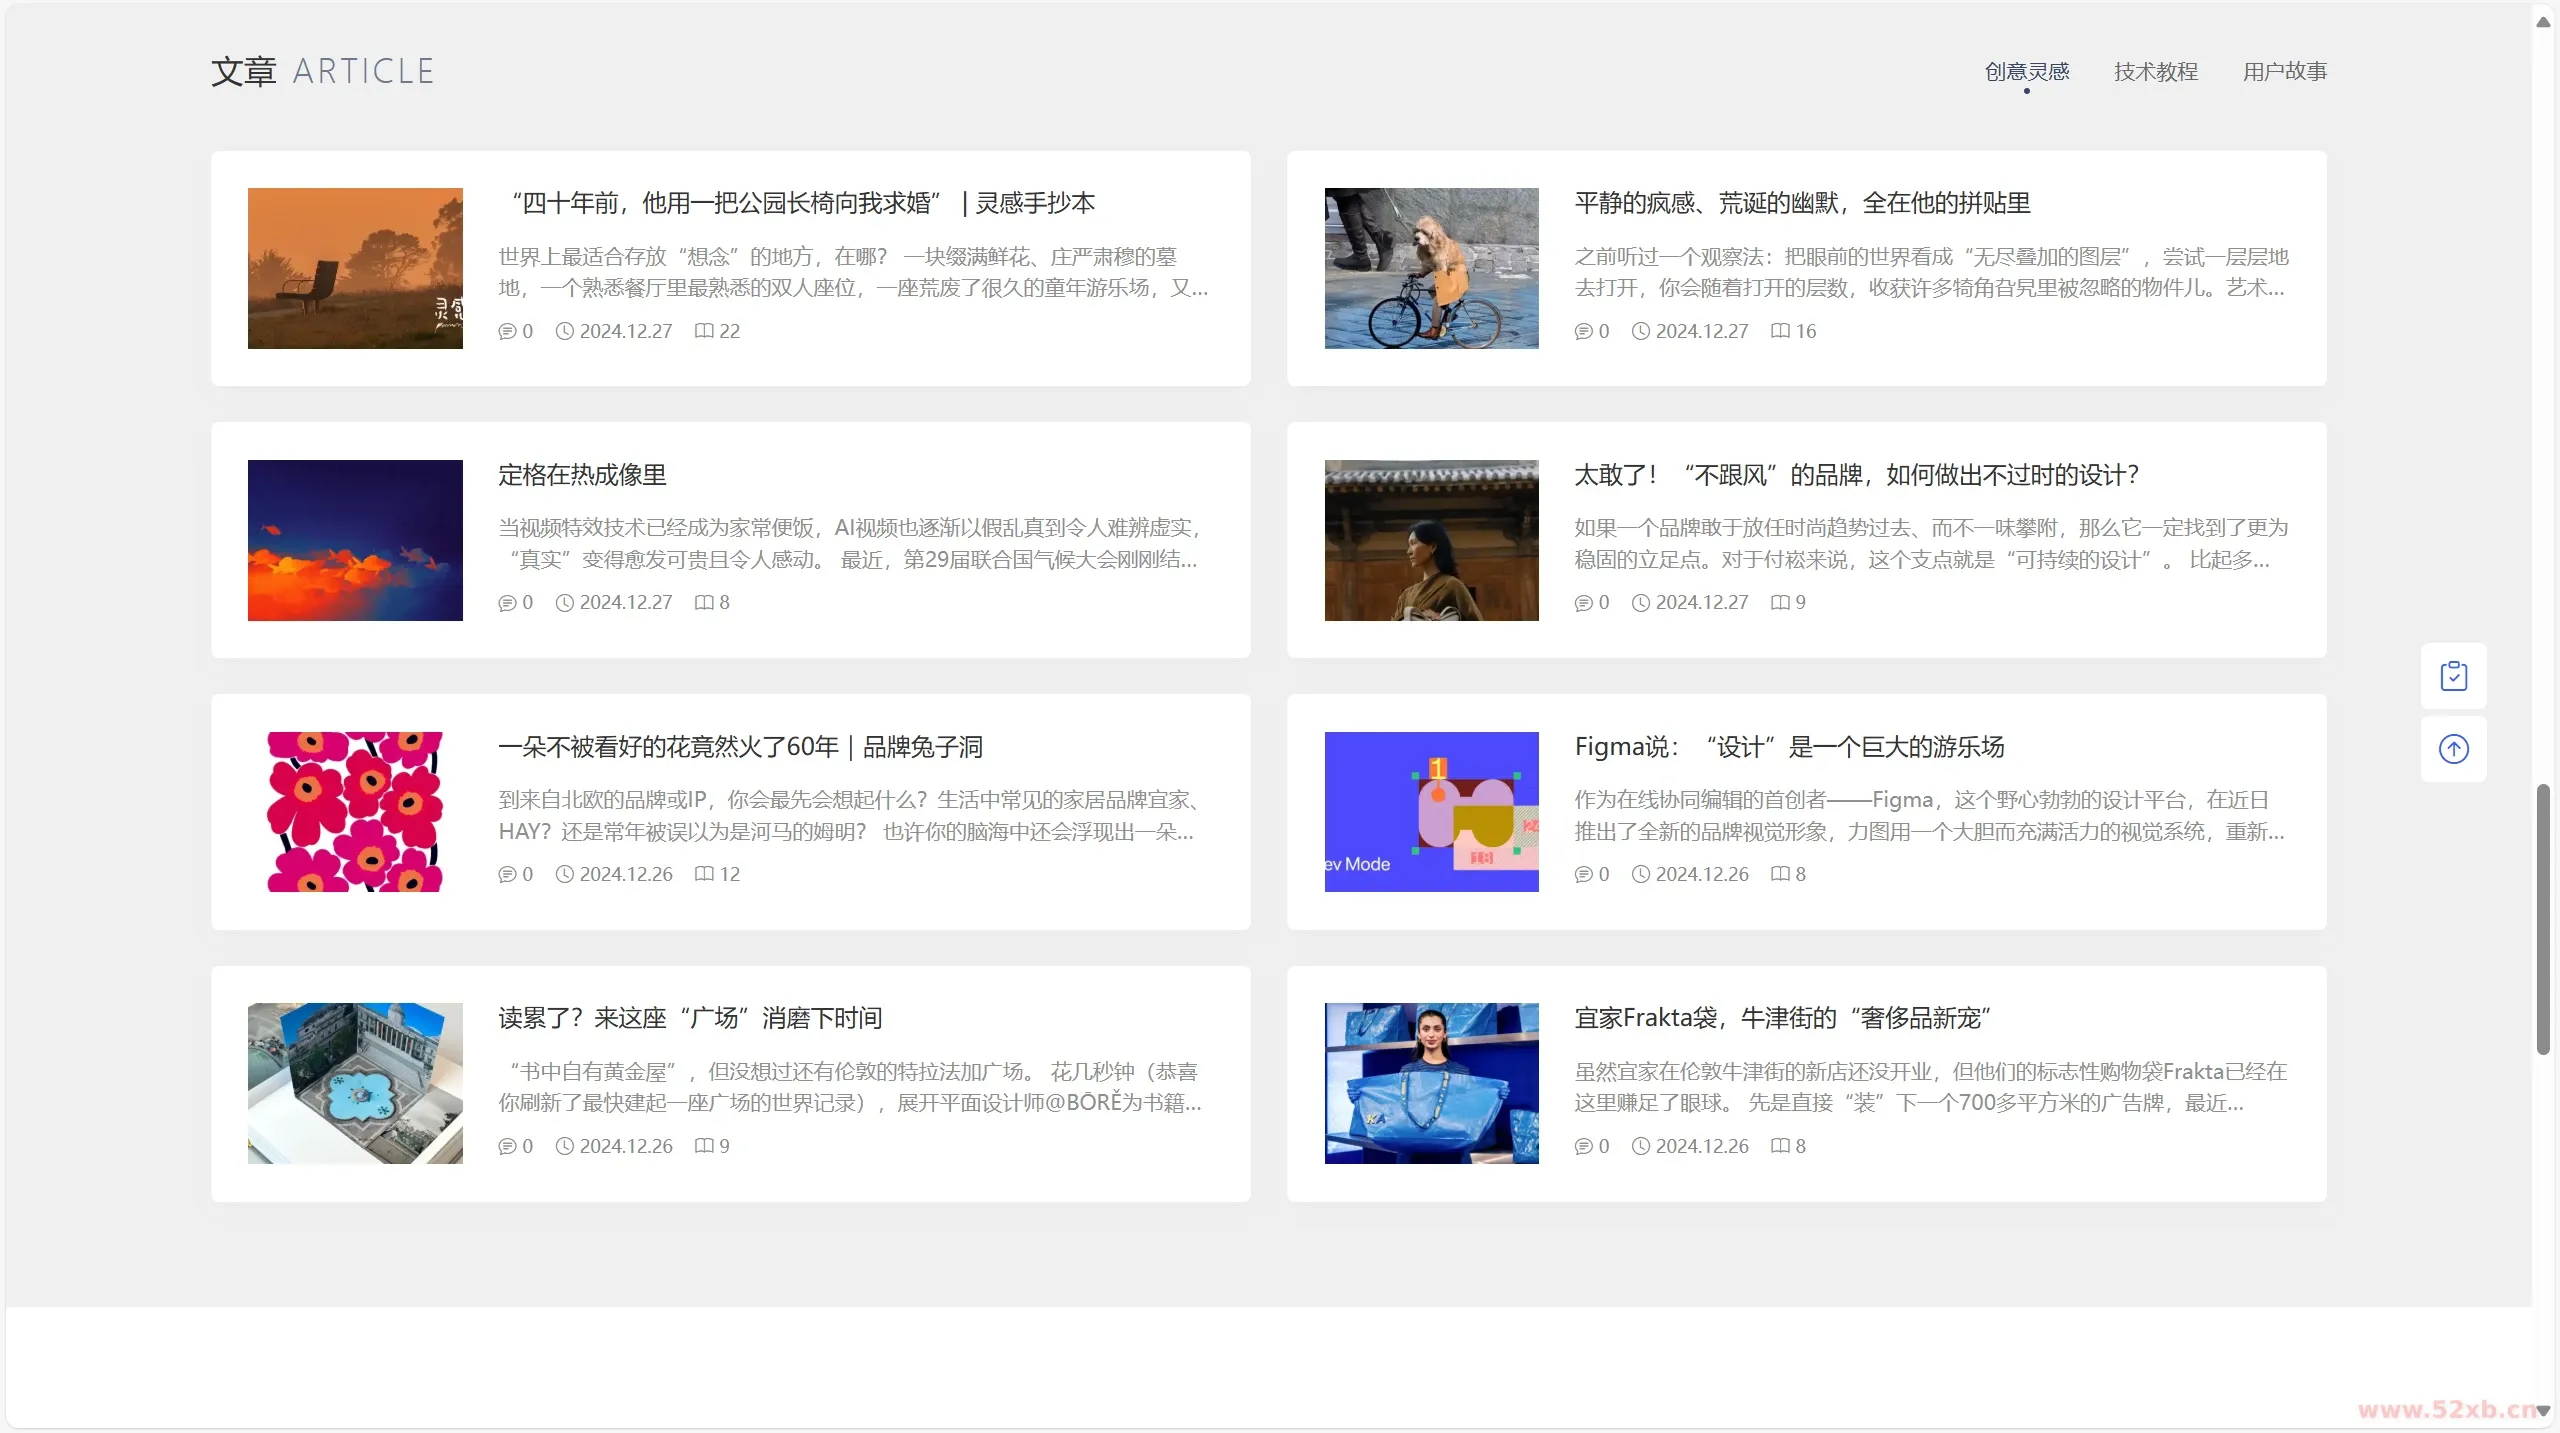Image resolution: width=2560 pixels, height=1433 pixels.
Task: Switch to the 用户故事 tab
Action: (x=2285, y=70)
